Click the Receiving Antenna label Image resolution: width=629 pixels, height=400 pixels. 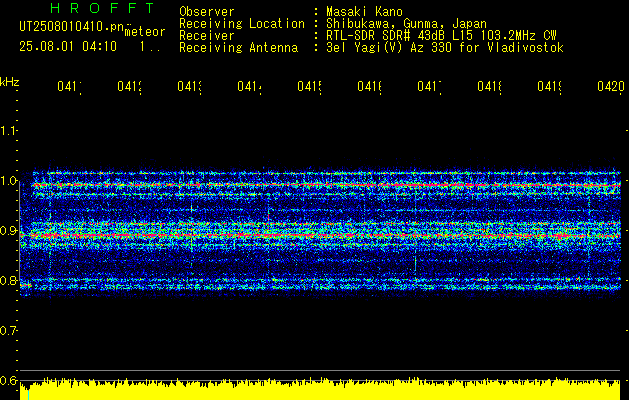click(x=239, y=48)
